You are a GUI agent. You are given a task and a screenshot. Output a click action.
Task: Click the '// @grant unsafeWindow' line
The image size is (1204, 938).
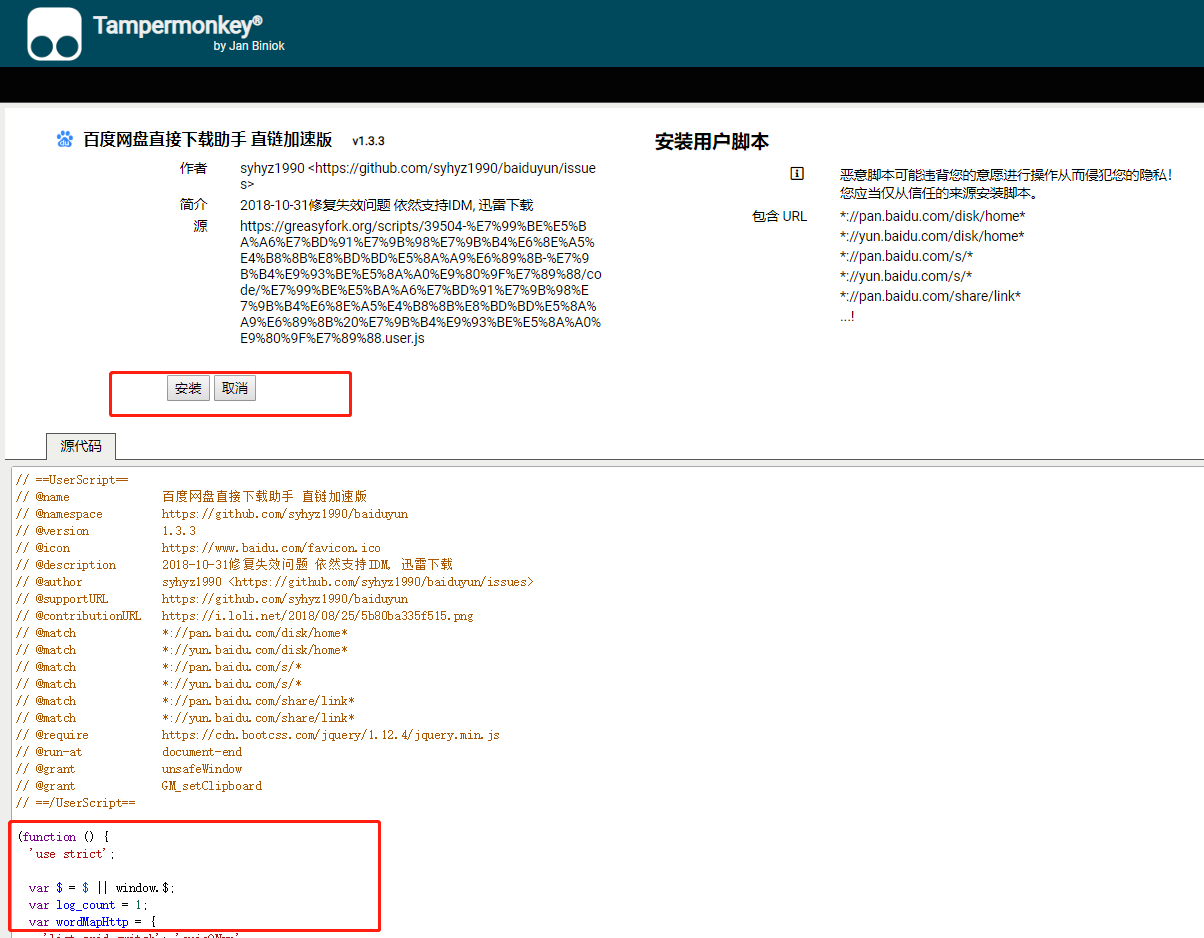pos(129,769)
